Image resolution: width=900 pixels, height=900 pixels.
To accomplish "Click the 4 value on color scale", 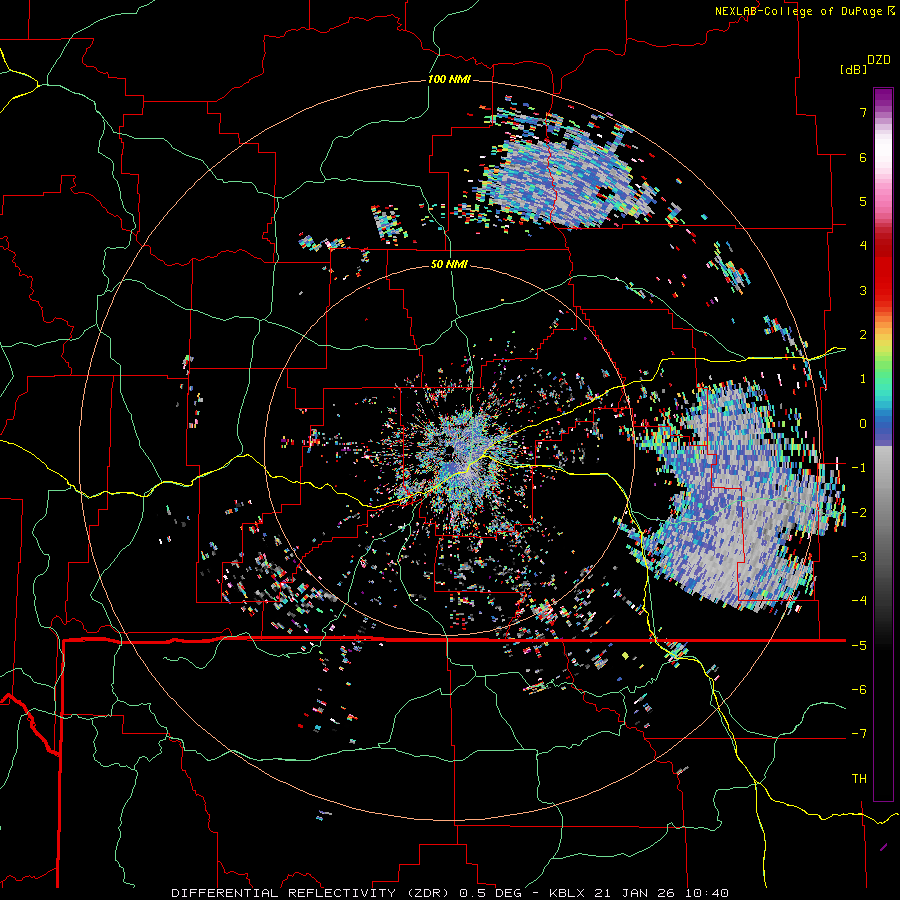I will pyautogui.click(x=863, y=246).
